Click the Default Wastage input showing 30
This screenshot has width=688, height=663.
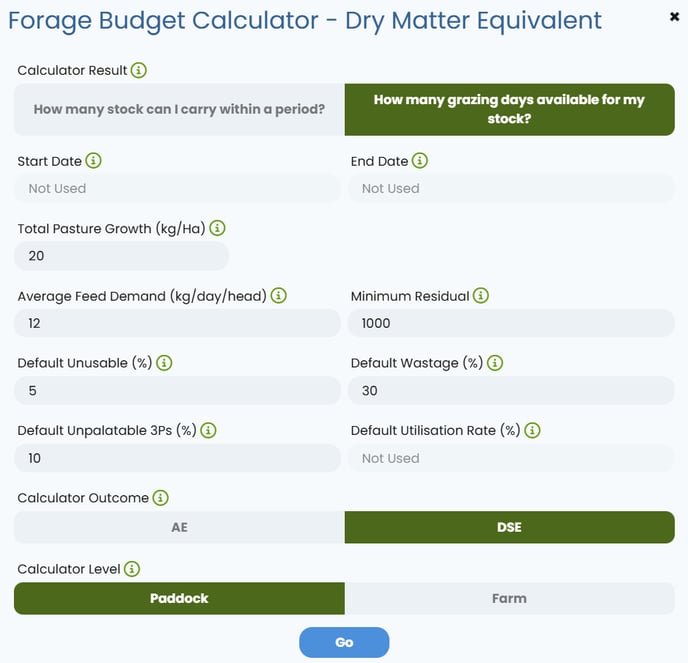pos(511,391)
